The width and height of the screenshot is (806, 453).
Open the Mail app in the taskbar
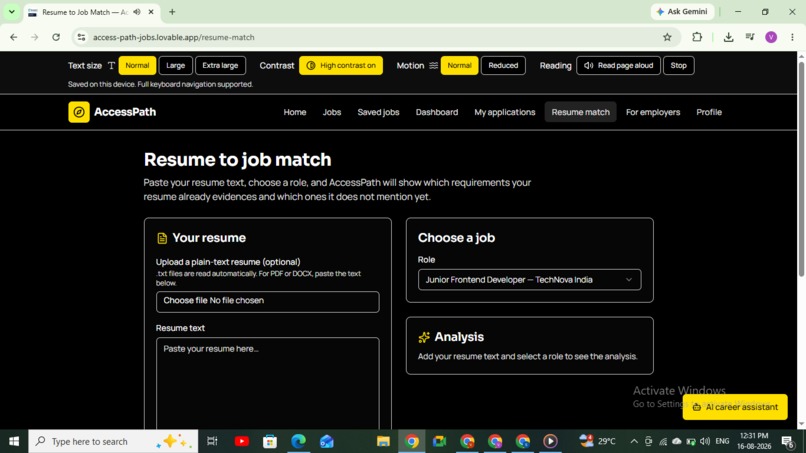click(326, 441)
